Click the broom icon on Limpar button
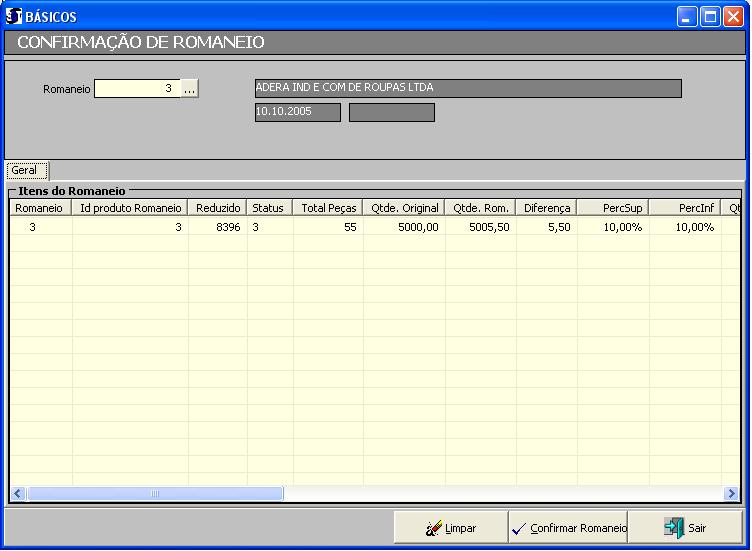752x551 pixels. click(x=434, y=528)
